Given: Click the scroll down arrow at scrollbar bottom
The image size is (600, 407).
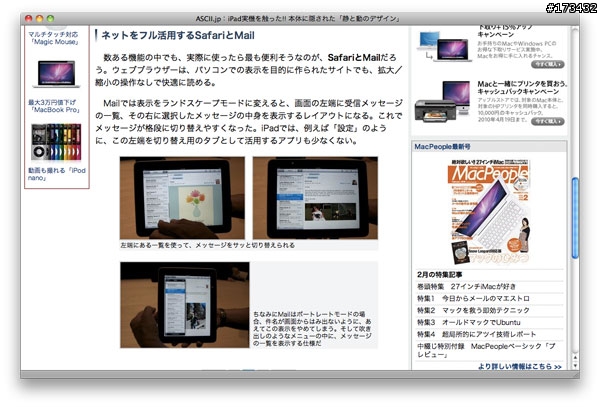Looking at the screenshot, I should coord(575,366).
